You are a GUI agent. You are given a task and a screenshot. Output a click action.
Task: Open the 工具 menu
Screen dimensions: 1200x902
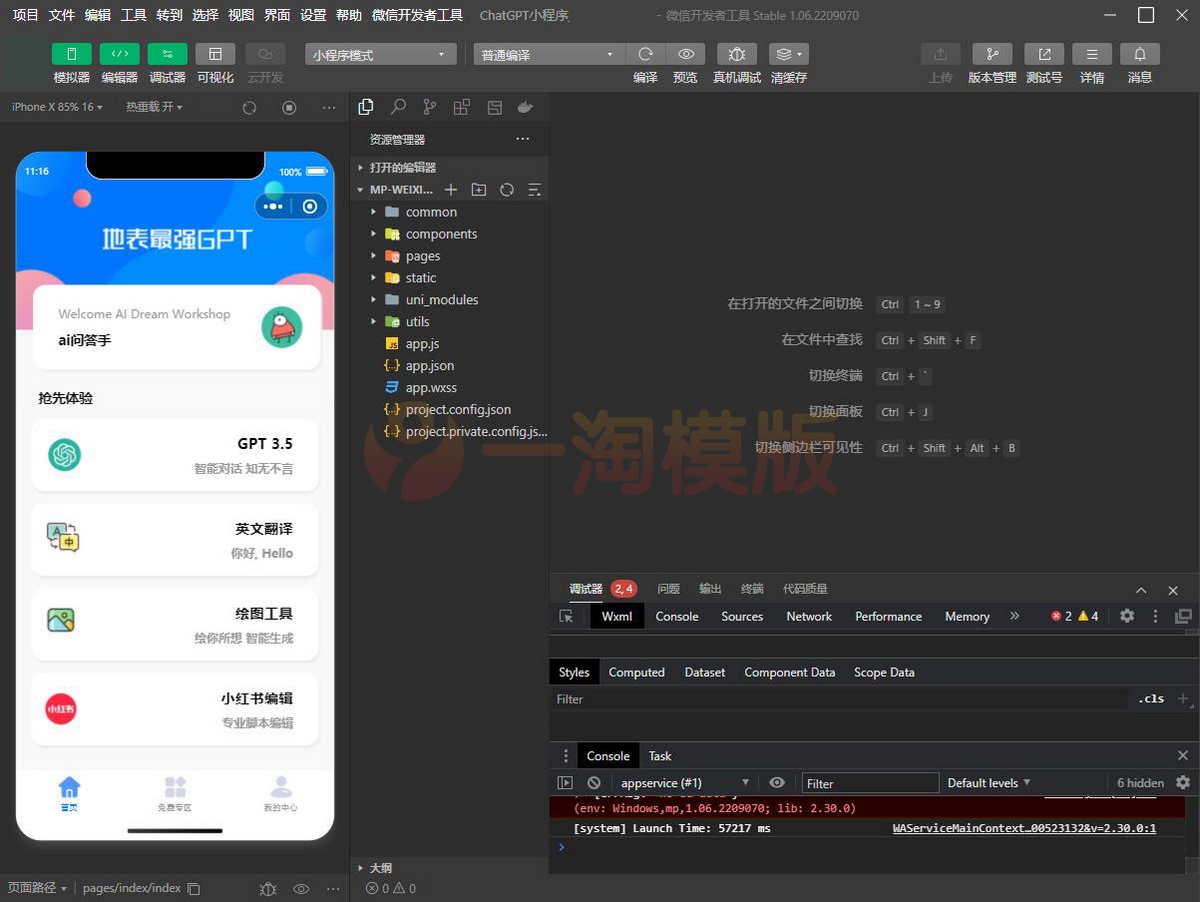(x=134, y=15)
